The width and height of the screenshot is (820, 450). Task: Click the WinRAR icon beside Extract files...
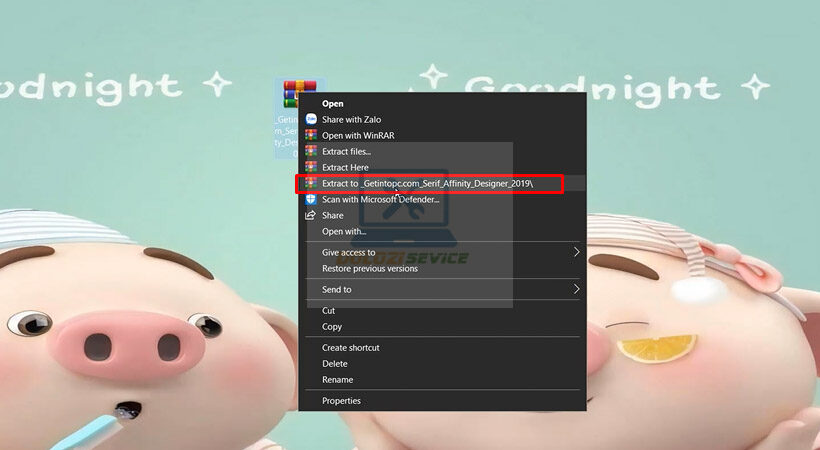tap(311, 151)
